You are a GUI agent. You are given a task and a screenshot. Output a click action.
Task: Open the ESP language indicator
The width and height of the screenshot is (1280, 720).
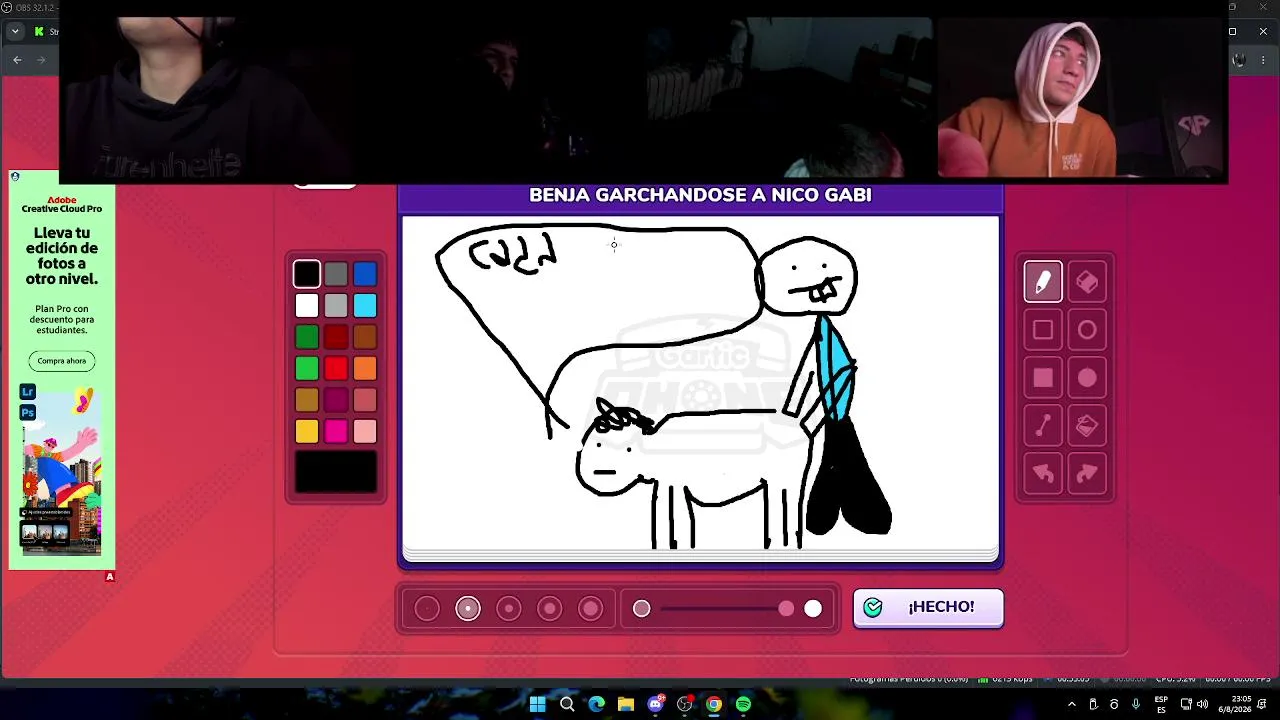pos(1161,704)
